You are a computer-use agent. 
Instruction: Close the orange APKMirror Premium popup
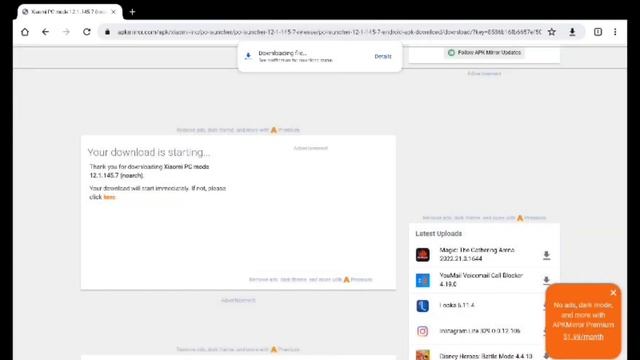pos(613,293)
